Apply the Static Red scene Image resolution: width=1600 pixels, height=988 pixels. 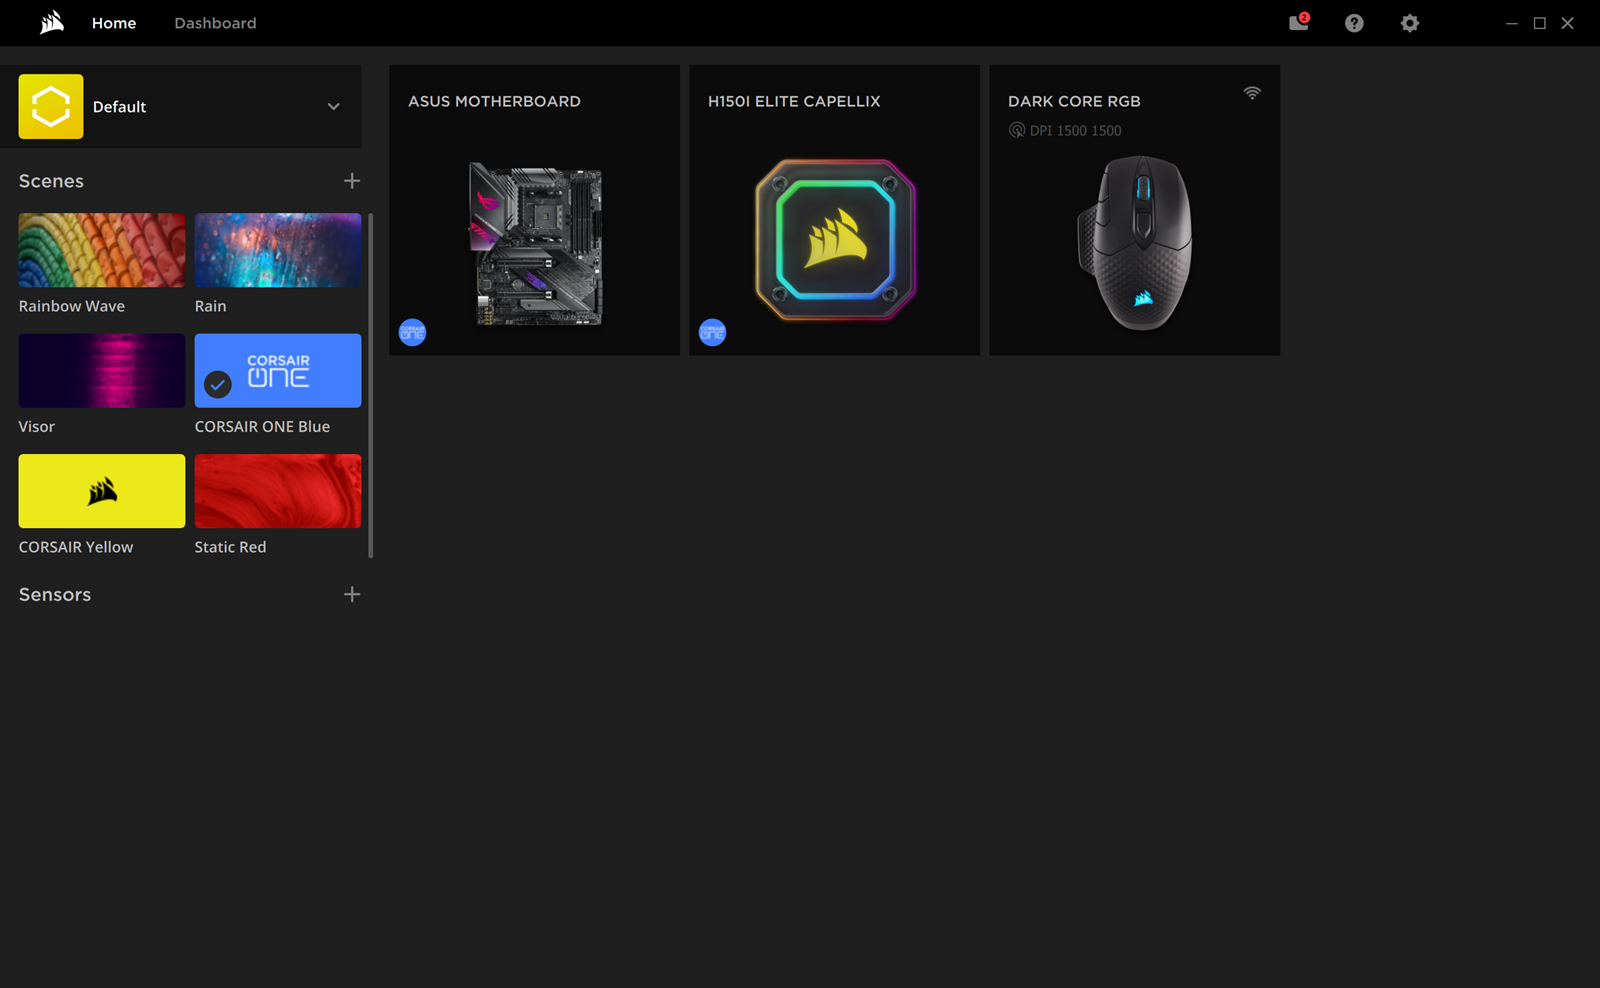[278, 491]
